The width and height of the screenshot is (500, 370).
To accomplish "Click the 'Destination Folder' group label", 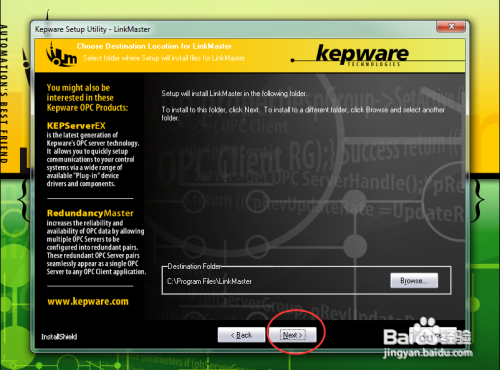I will 194,266.
